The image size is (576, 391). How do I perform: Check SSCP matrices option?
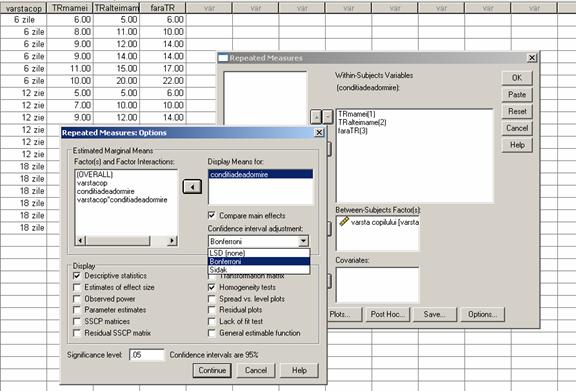pos(77,322)
